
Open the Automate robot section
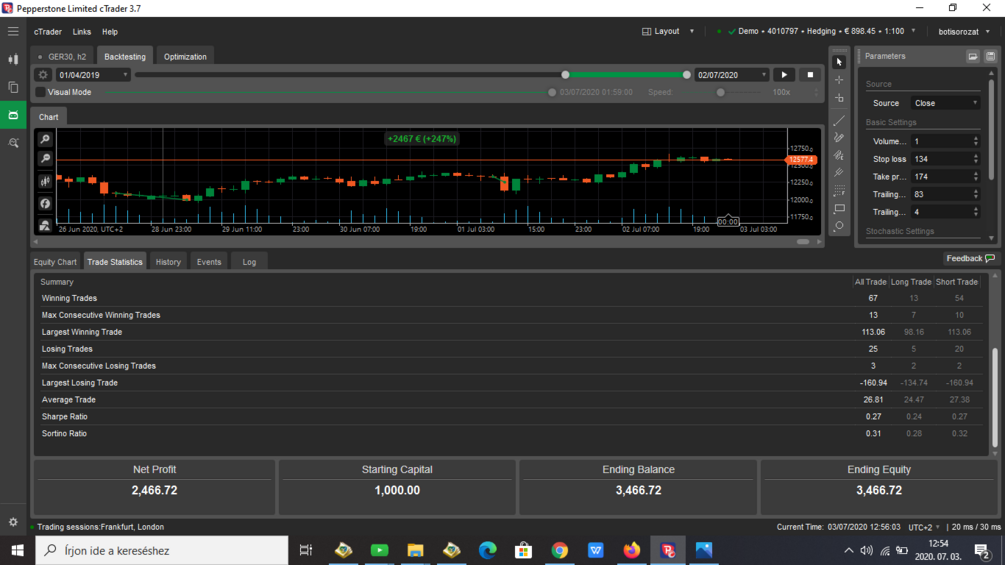point(13,115)
